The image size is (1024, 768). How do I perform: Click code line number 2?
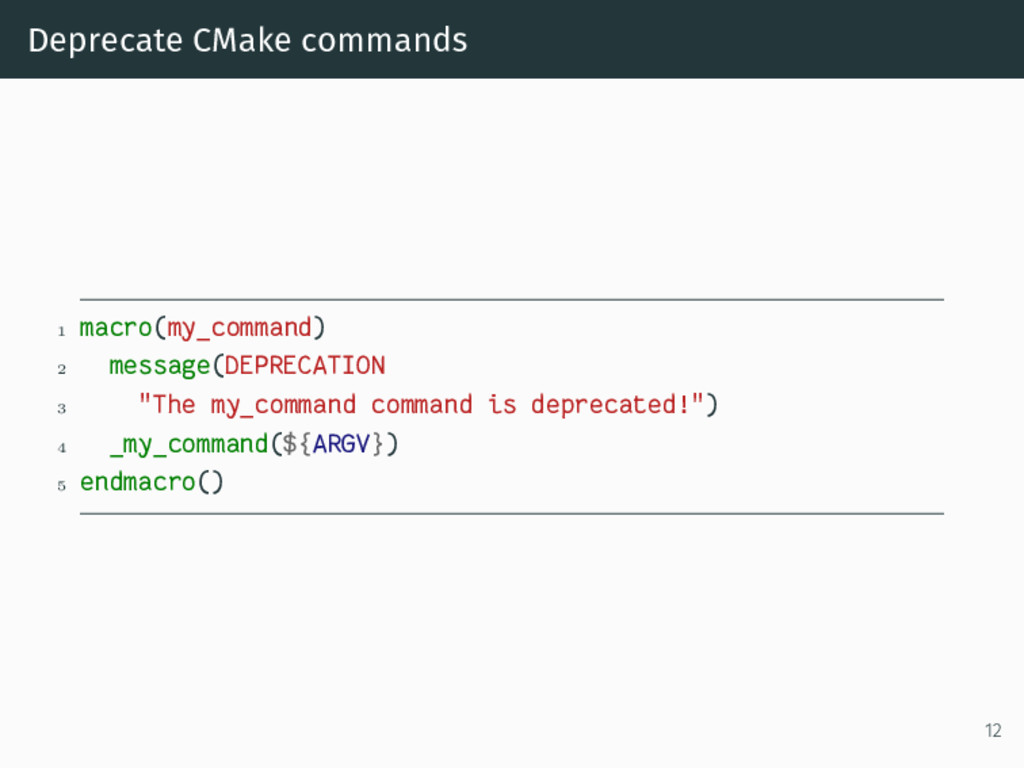coord(61,370)
